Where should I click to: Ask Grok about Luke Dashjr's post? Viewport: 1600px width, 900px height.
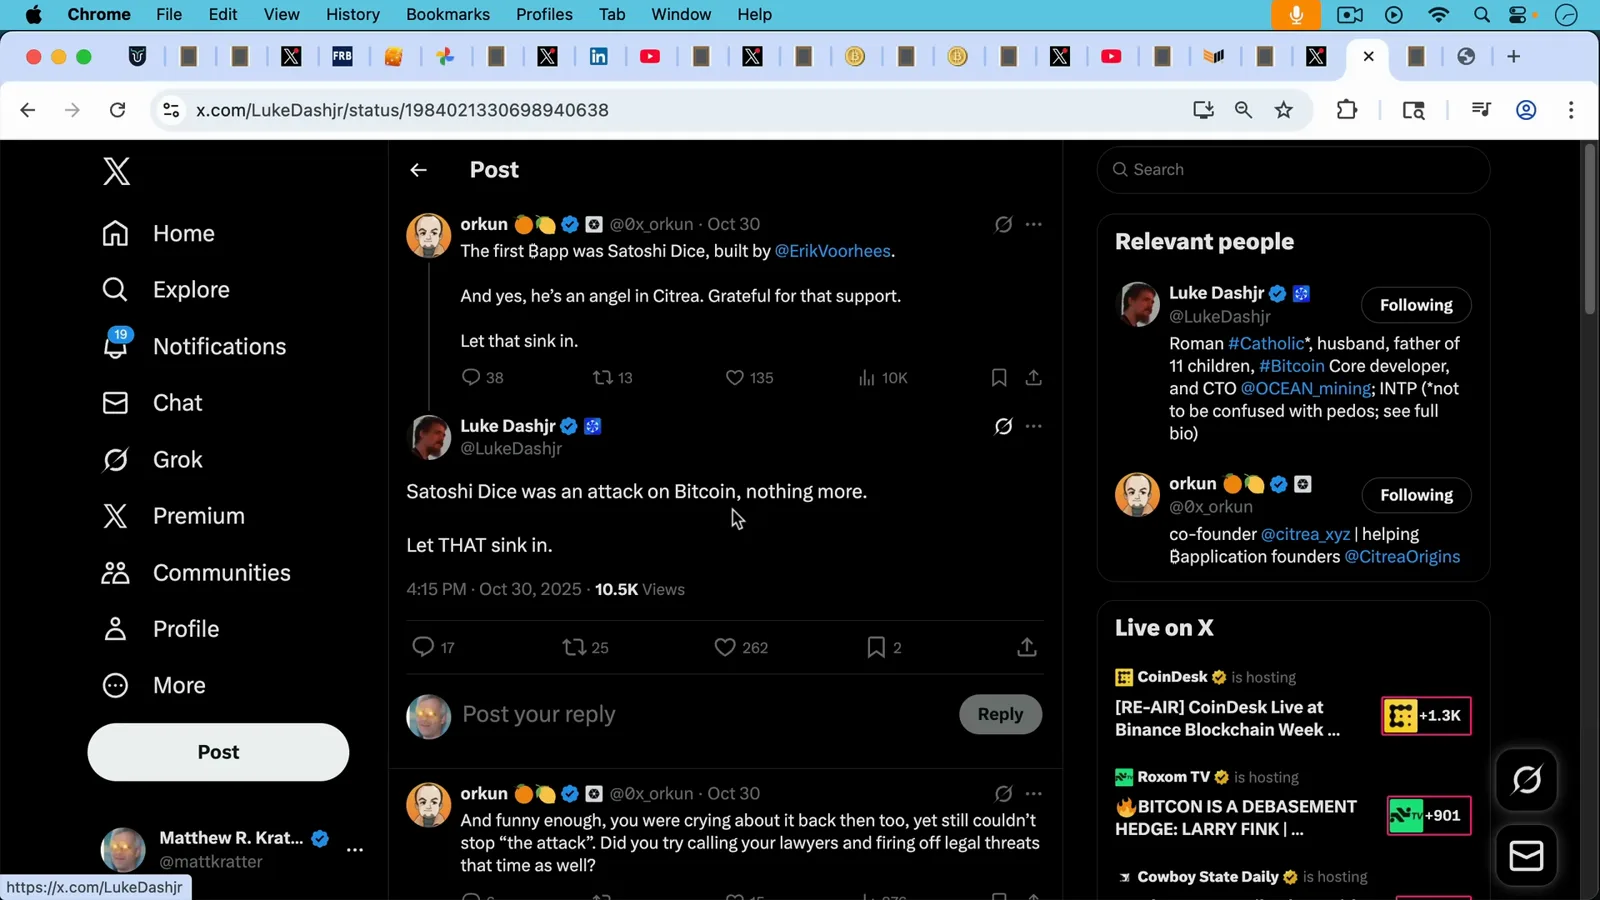[x=1003, y=426]
